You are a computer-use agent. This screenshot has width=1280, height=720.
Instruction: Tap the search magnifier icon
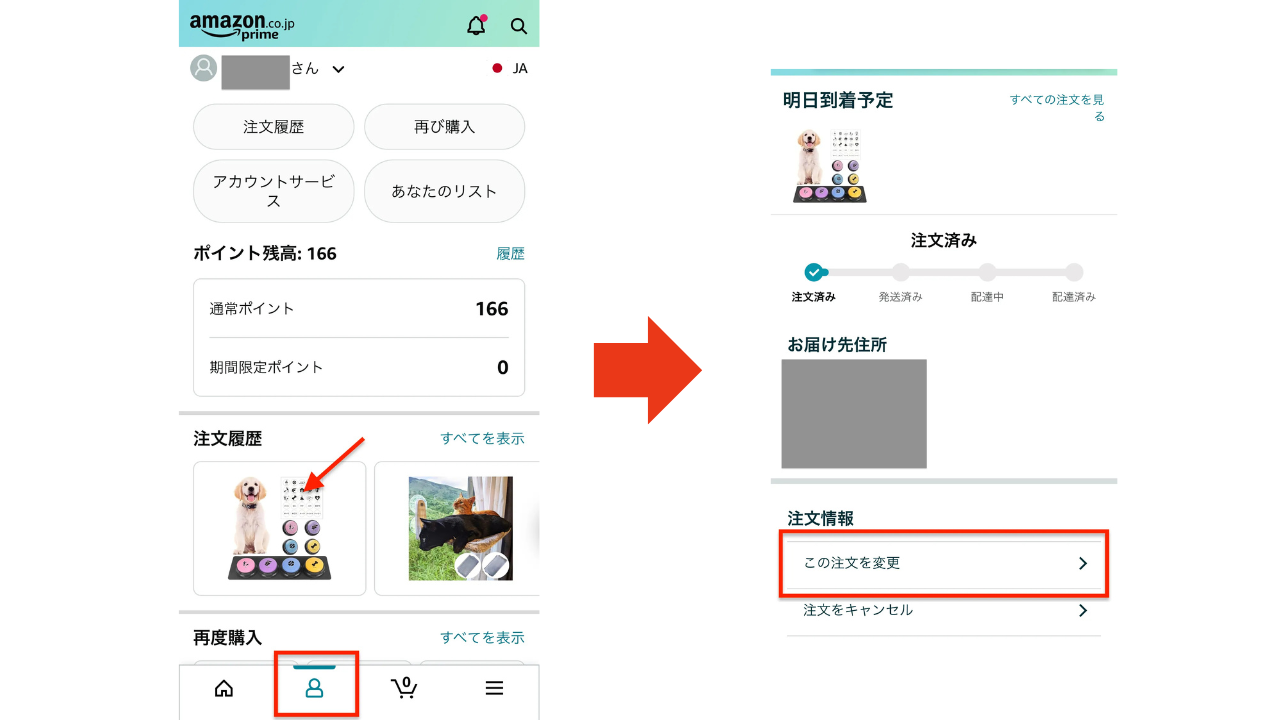[518, 26]
